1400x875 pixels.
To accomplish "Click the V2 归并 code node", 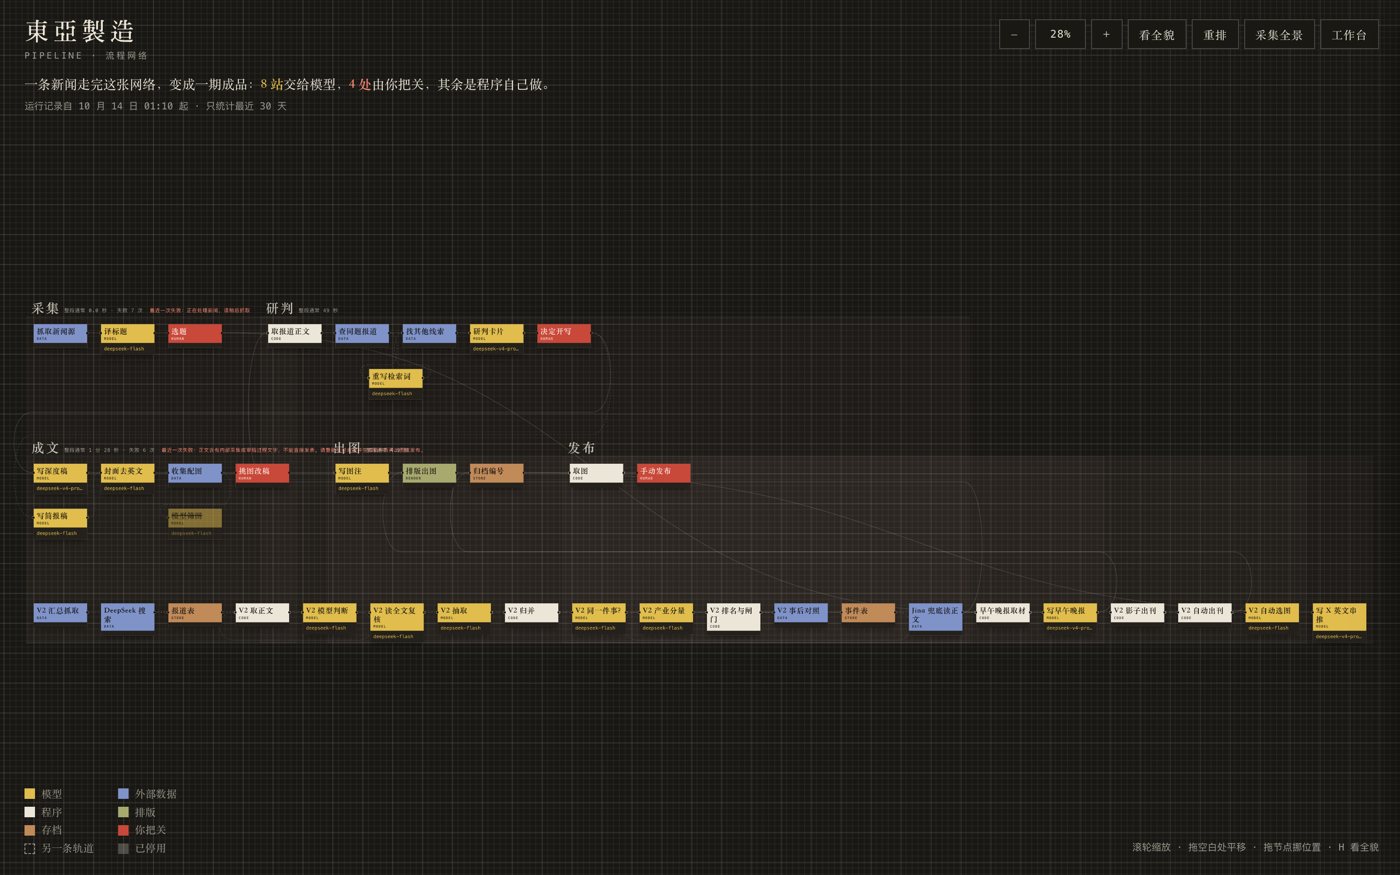I will 531,613.
